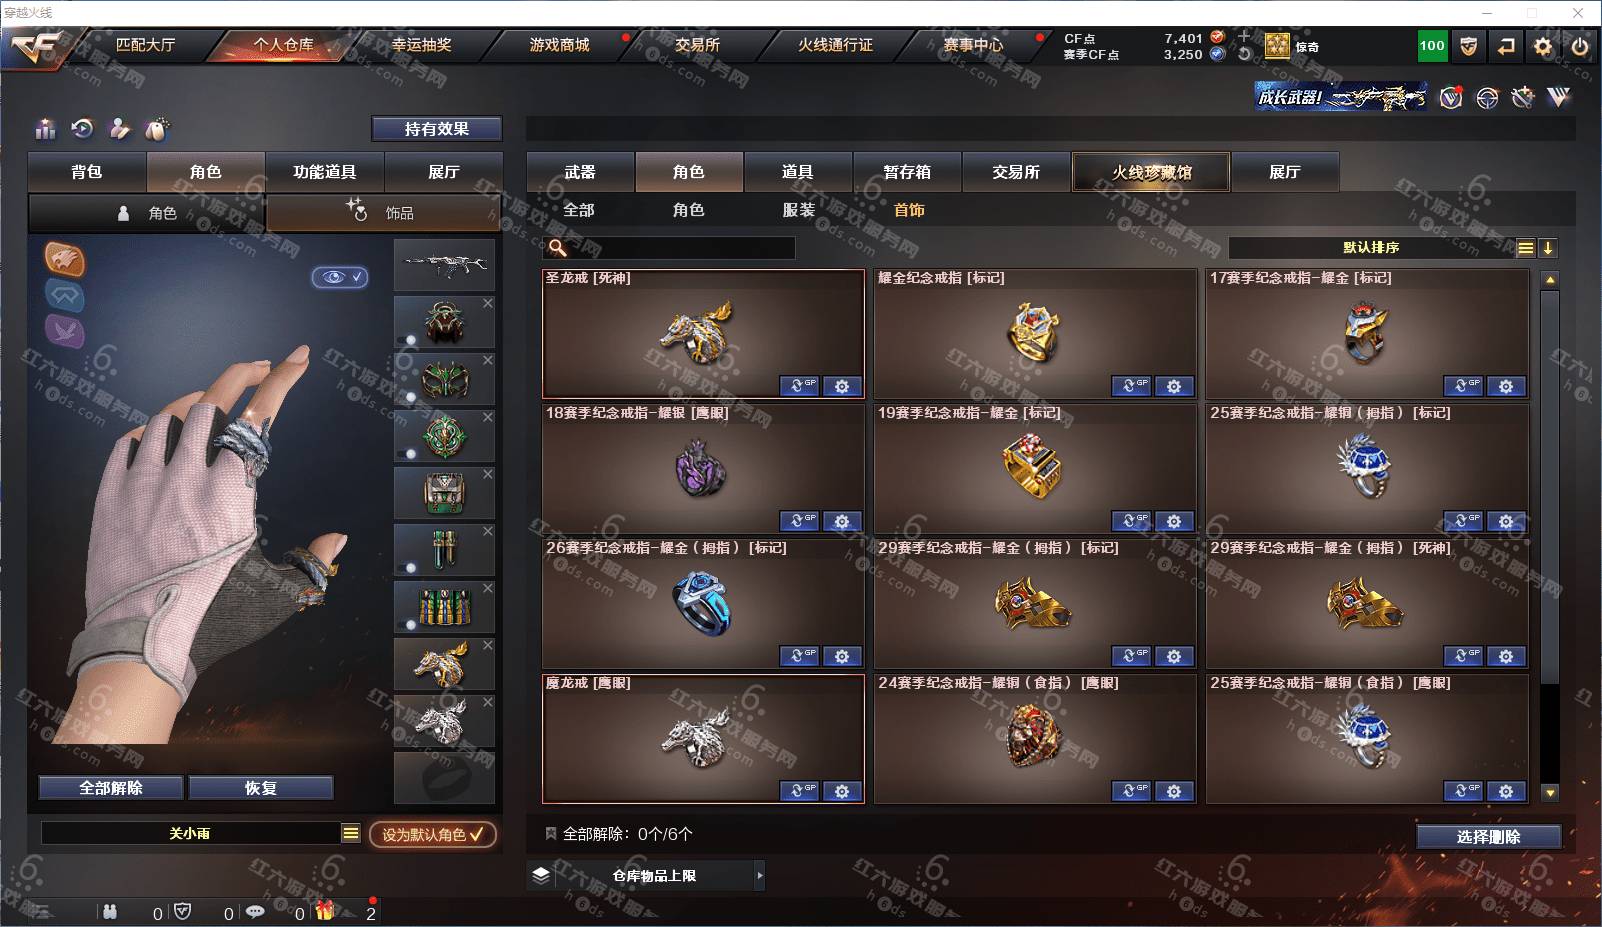Click the power exit icon

pyautogui.click(x=1580, y=46)
